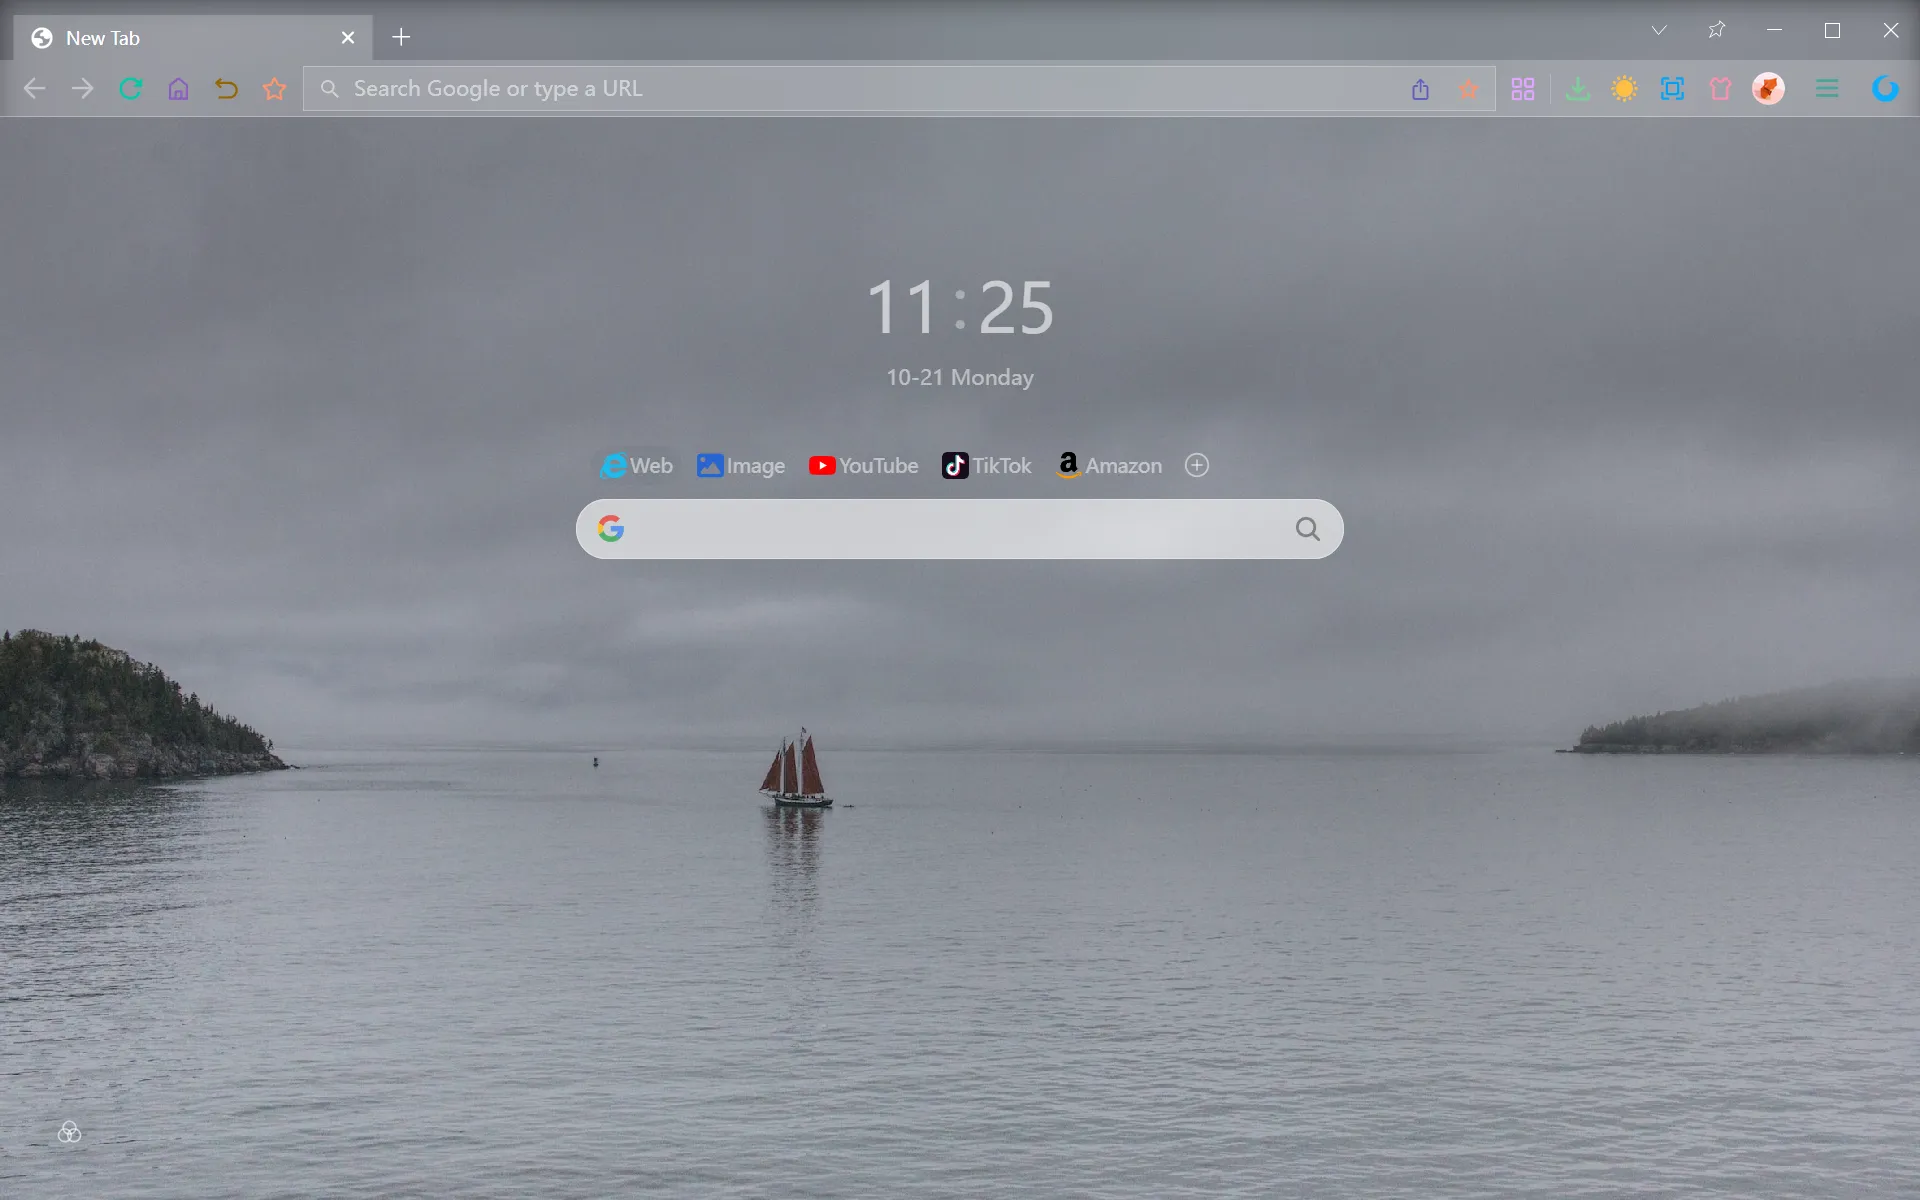The width and height of the screenshot is (1920, 1200).
Task: Click the share icon in the address bar
Action: tap(1421, 90)
